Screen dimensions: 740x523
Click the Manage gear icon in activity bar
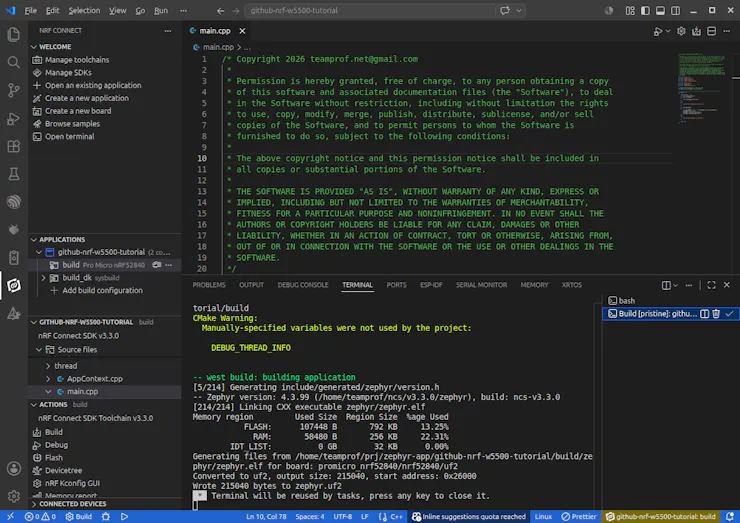click(14, 496)
